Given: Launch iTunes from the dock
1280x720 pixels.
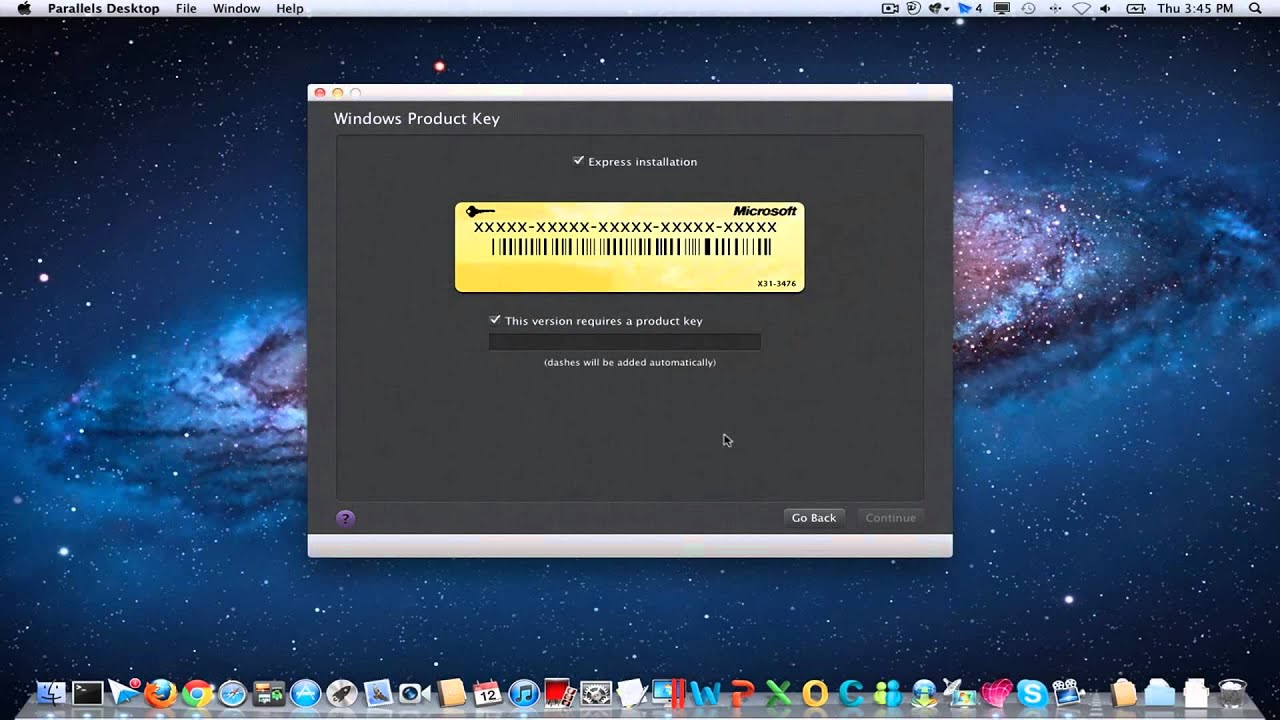Looking at the screenshot, I should [523, 692].
